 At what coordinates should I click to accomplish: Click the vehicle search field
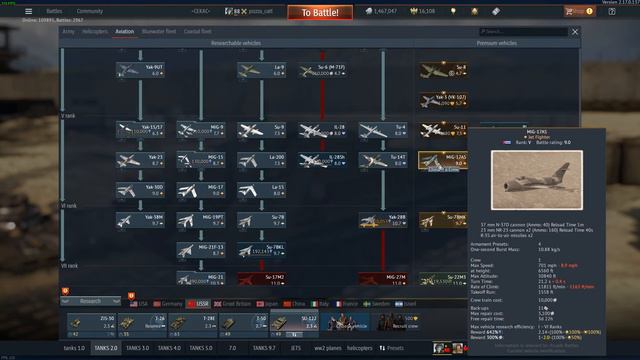point(524,31)
